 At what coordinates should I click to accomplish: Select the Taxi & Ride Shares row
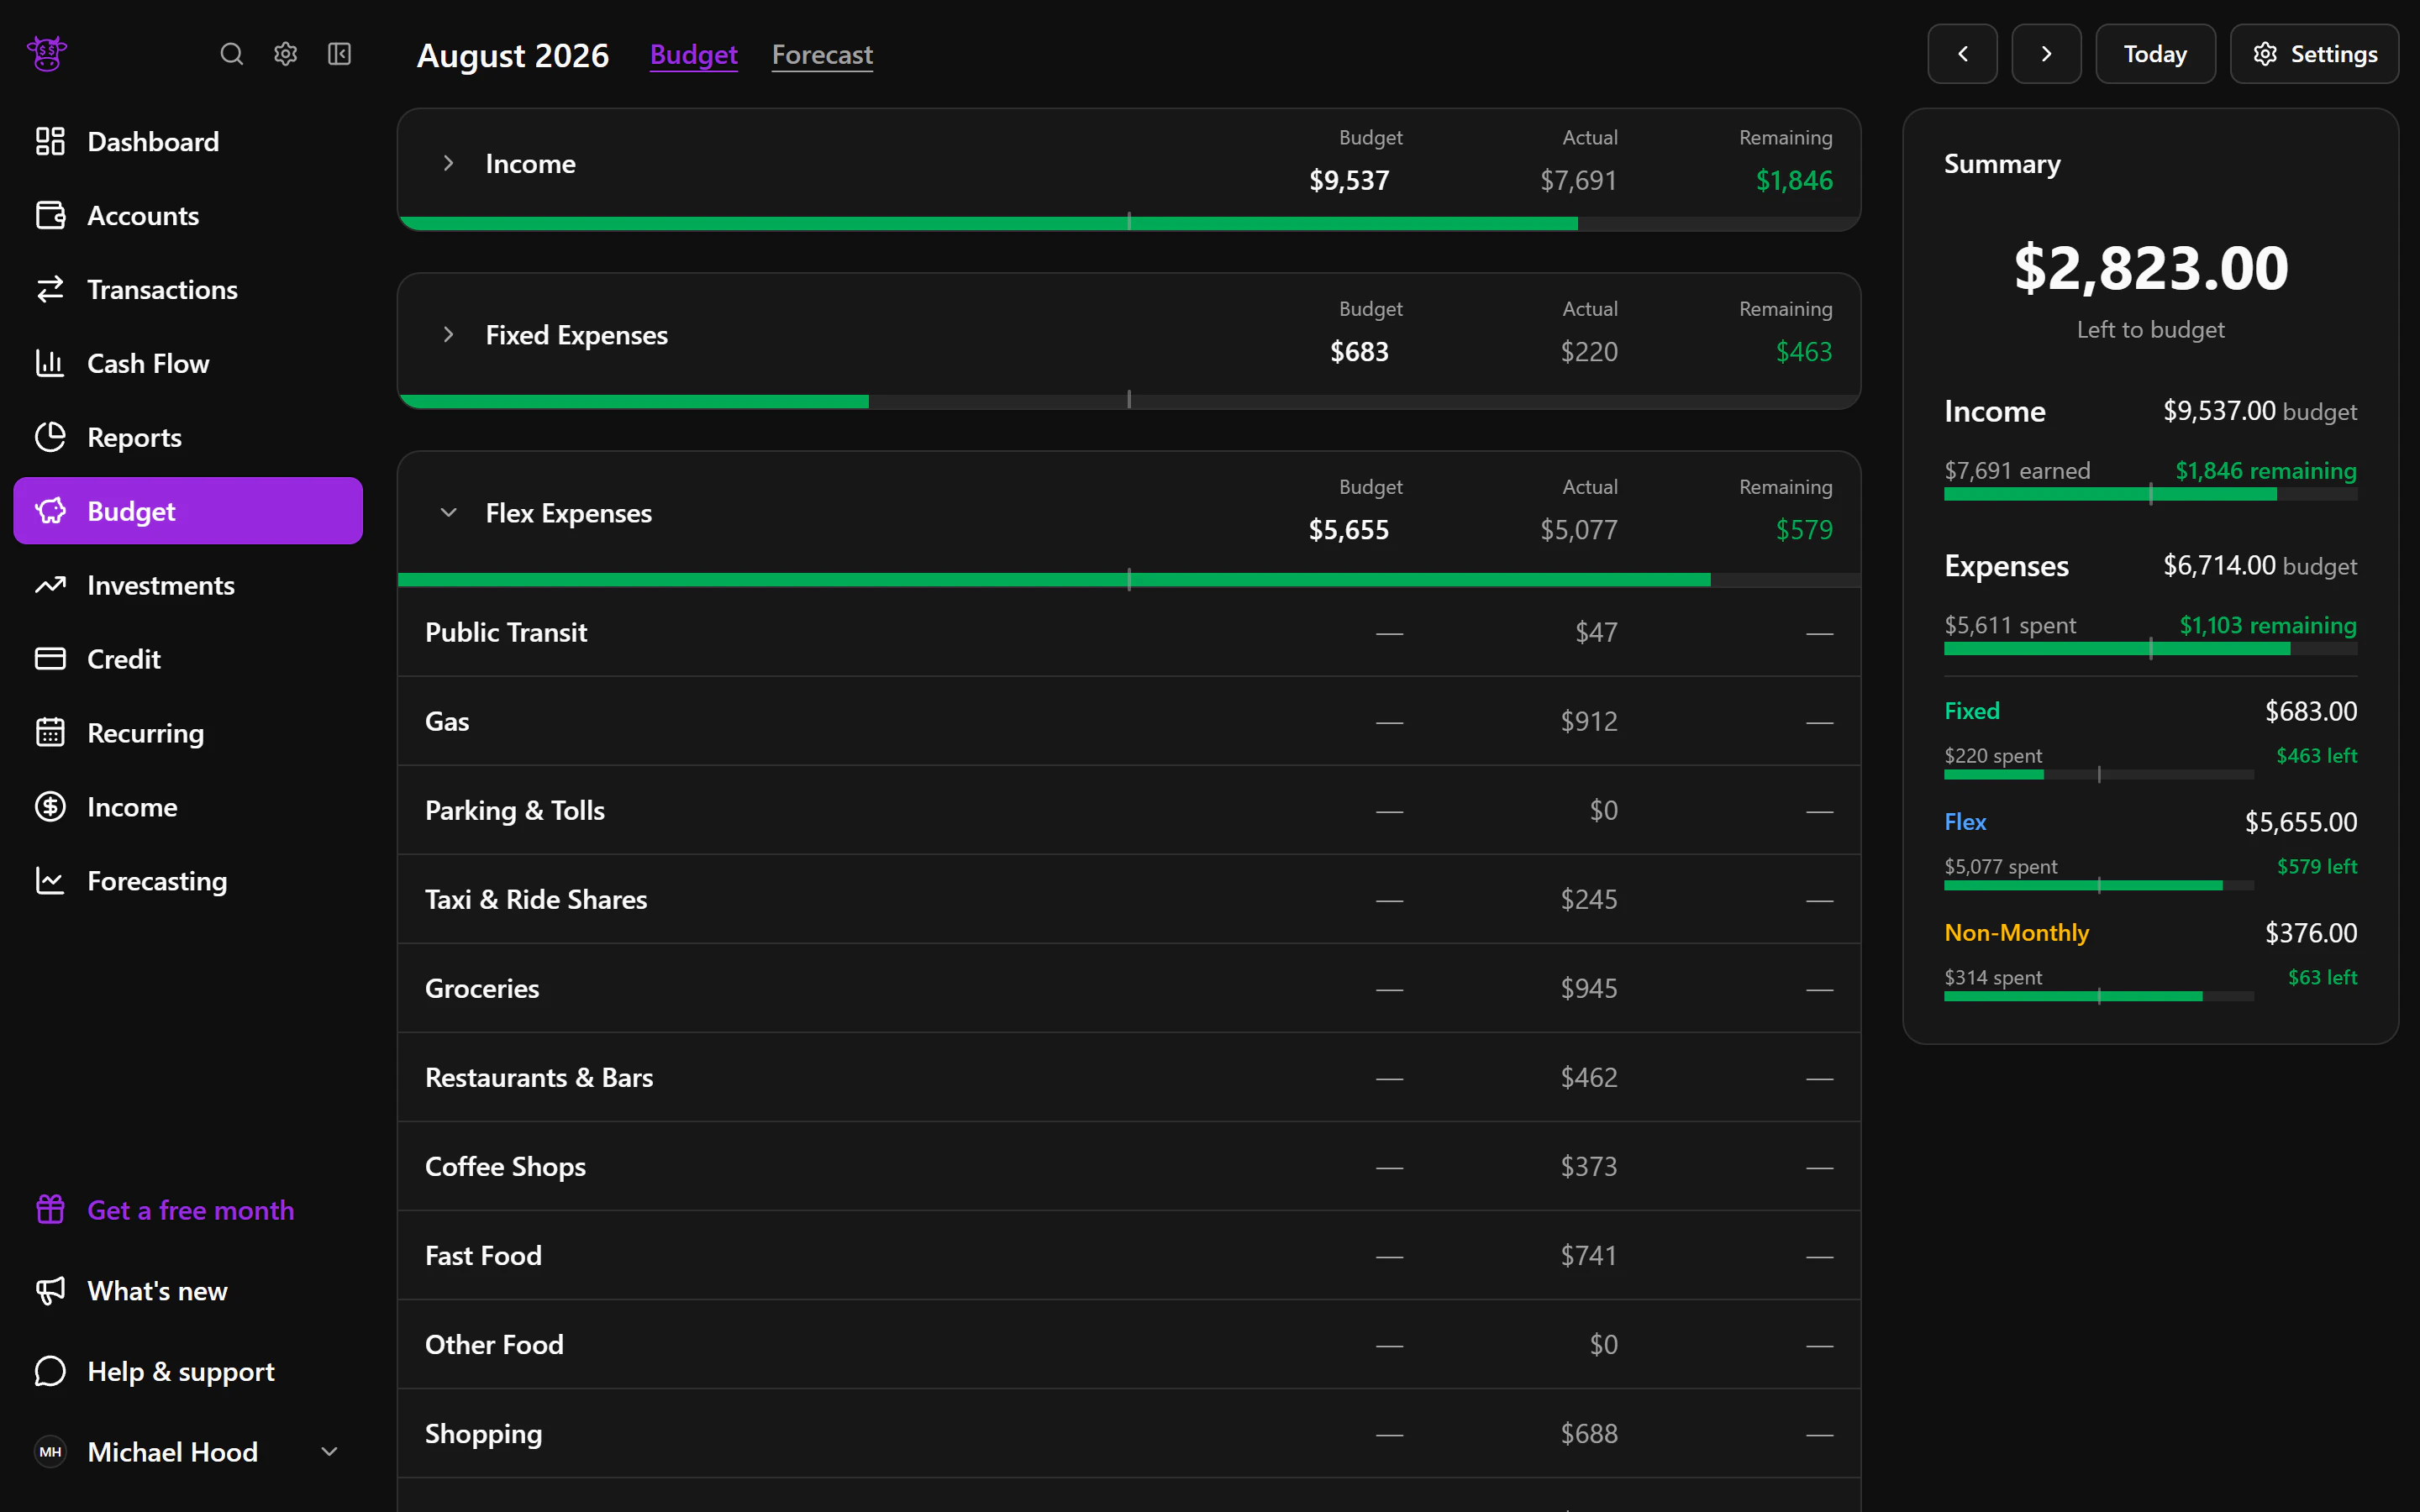1129,899
